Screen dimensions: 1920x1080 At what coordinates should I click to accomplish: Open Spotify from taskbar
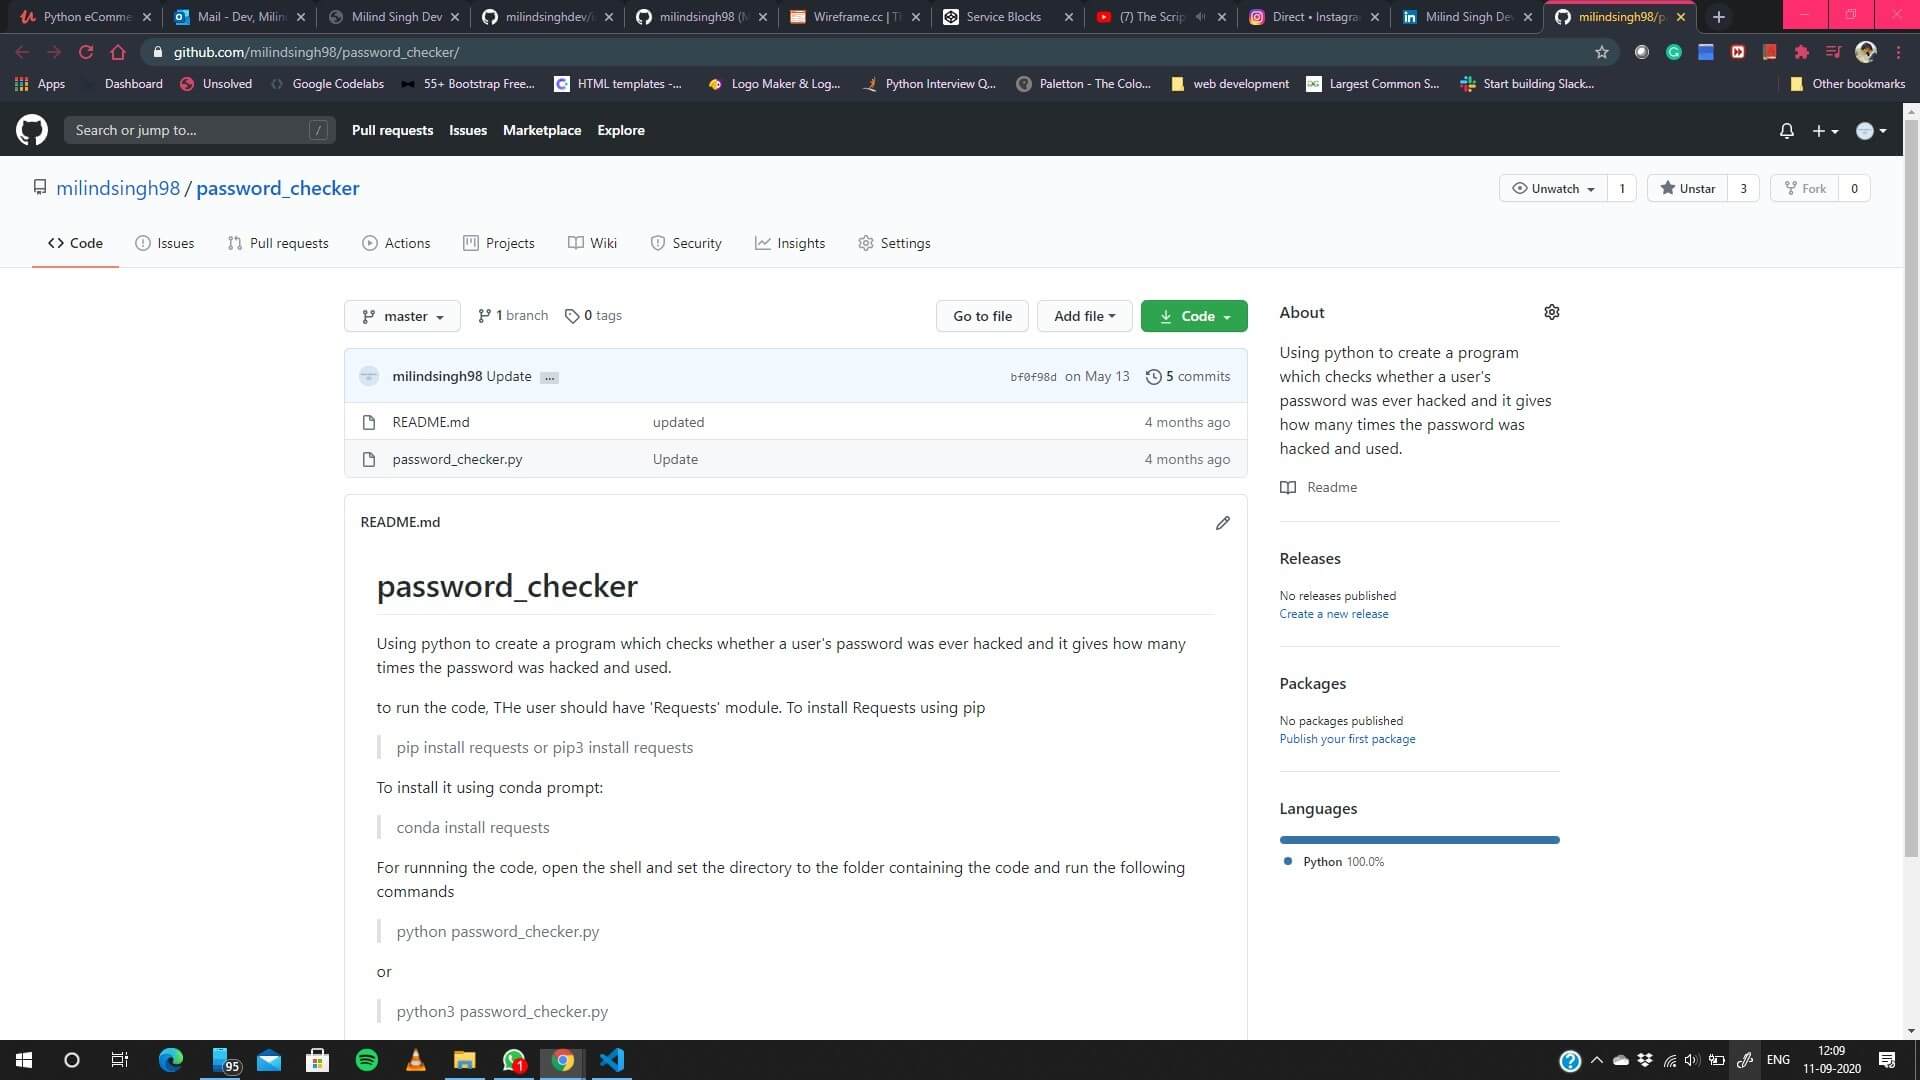click(367, 1060)
